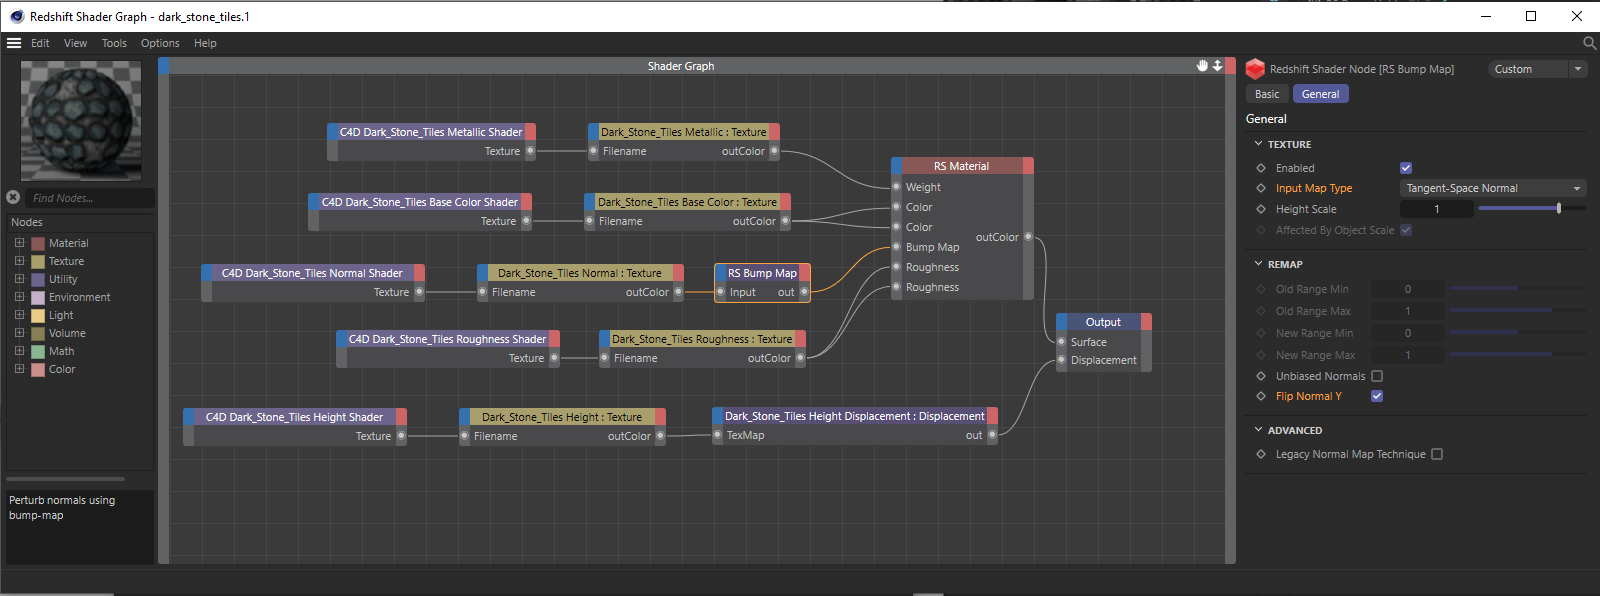Click the Height Scale slider handle
This screenshot has width=1600, height=596.
(x=1559, y=209)
